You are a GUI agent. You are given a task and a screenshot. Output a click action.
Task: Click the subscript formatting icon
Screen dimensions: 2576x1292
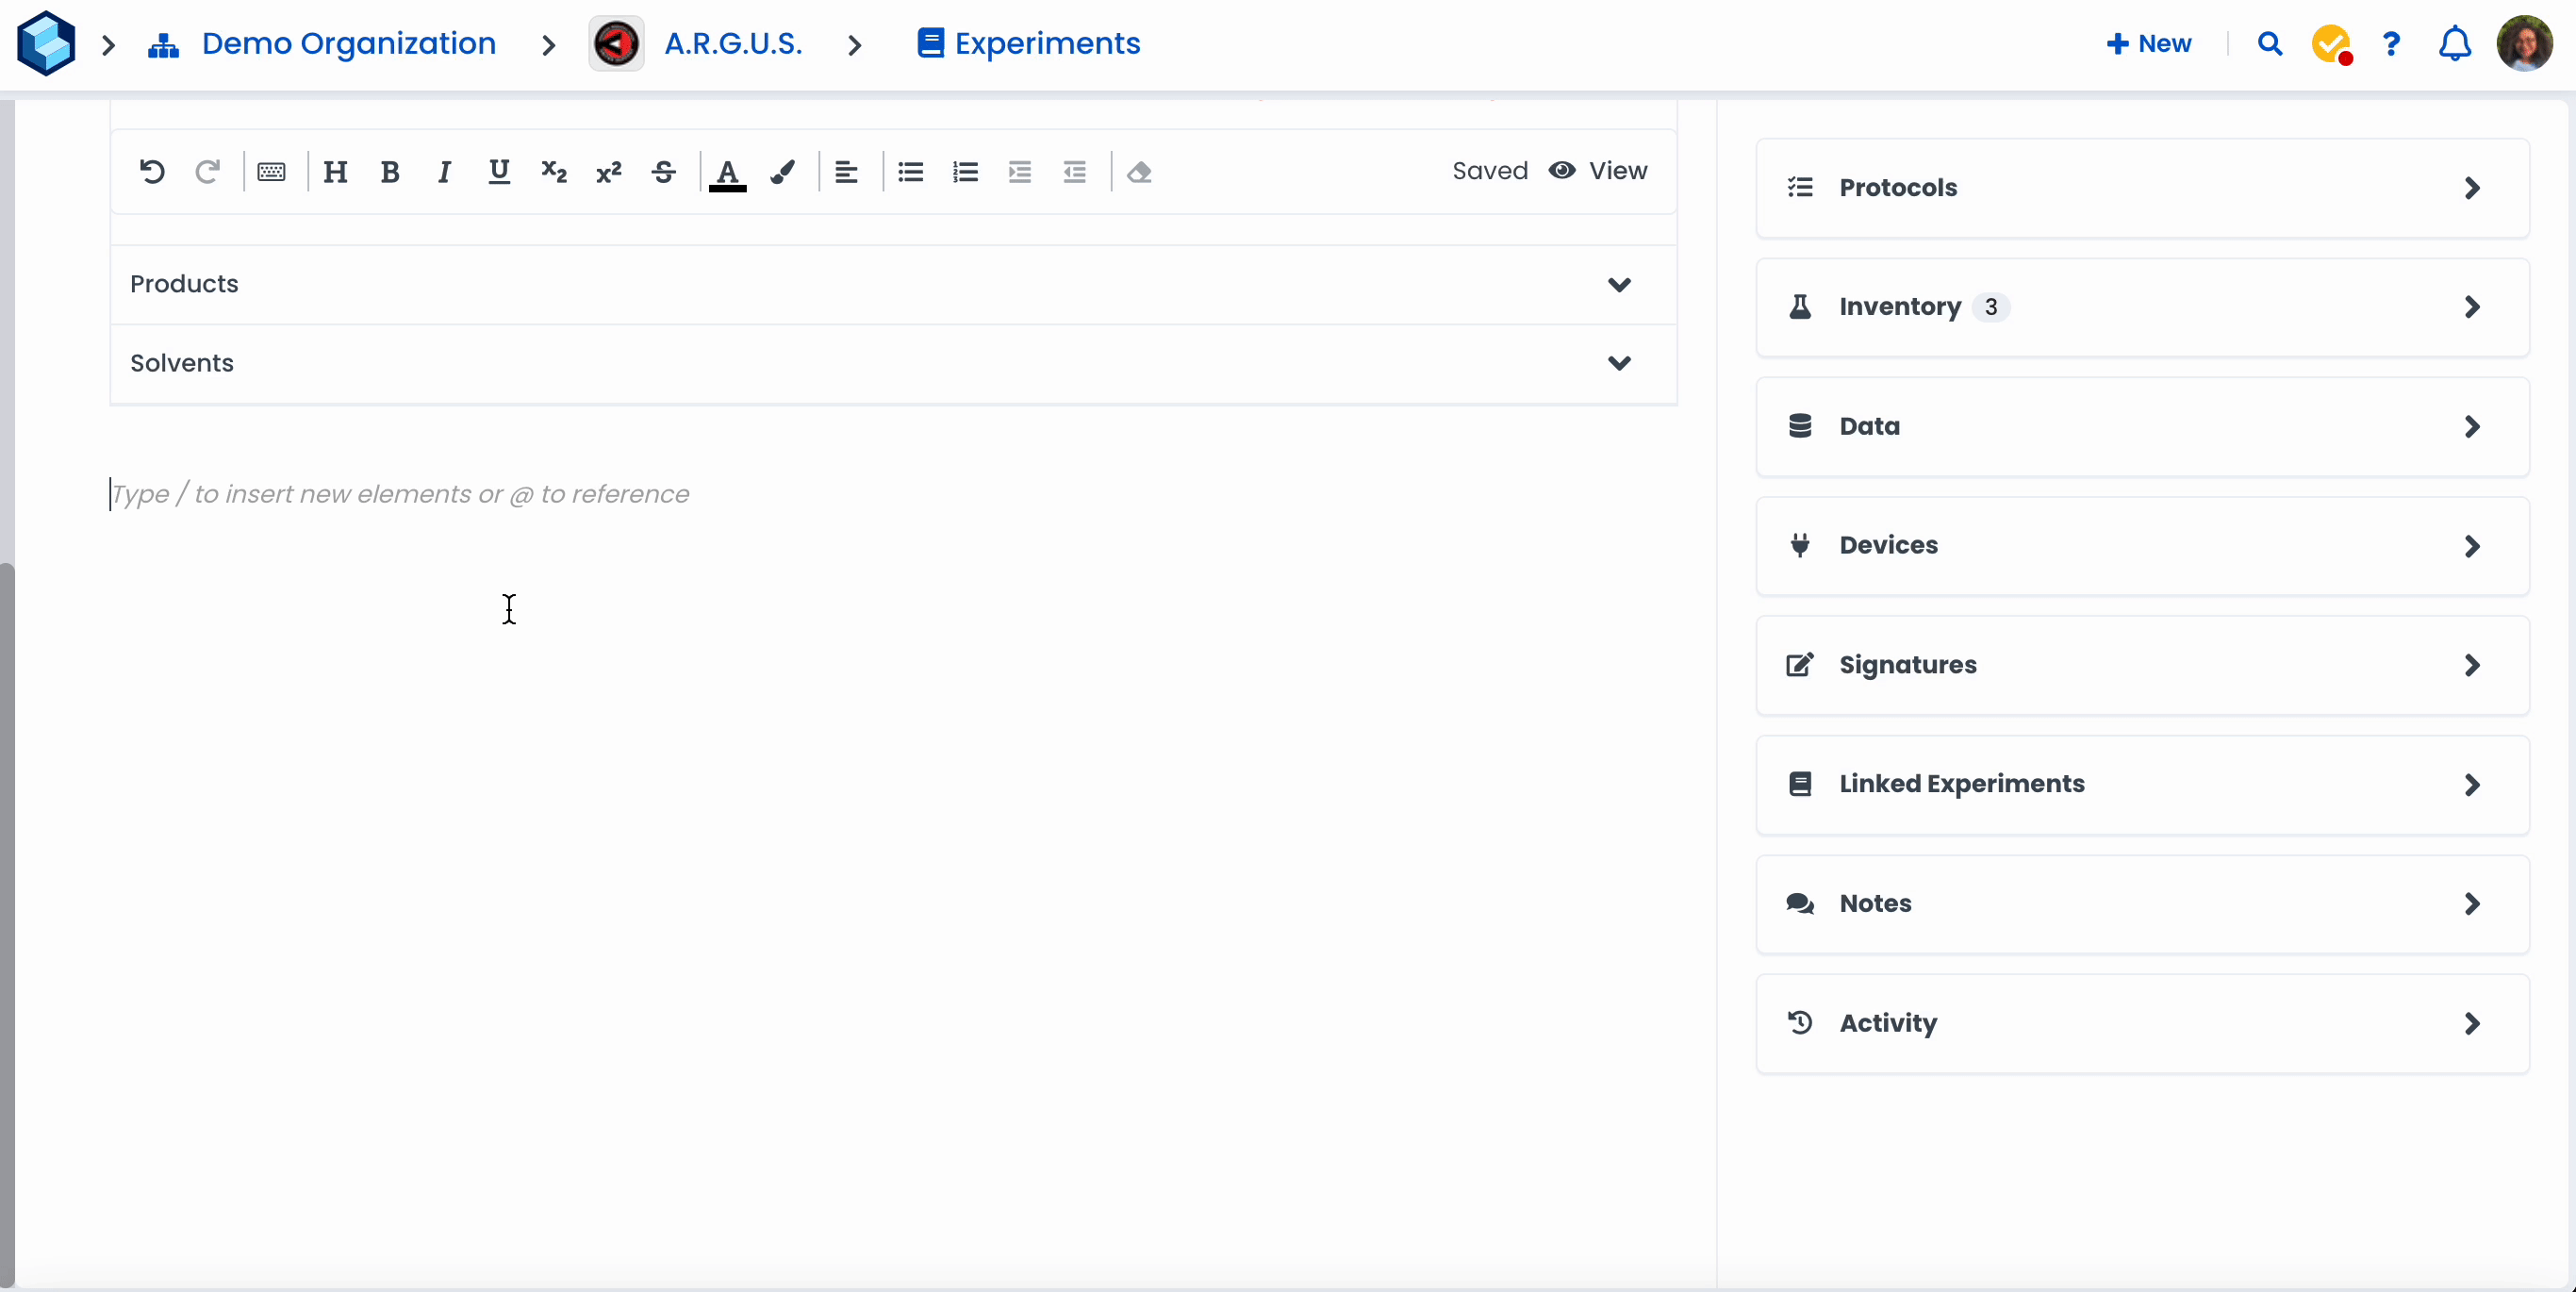tap(554, 172)
